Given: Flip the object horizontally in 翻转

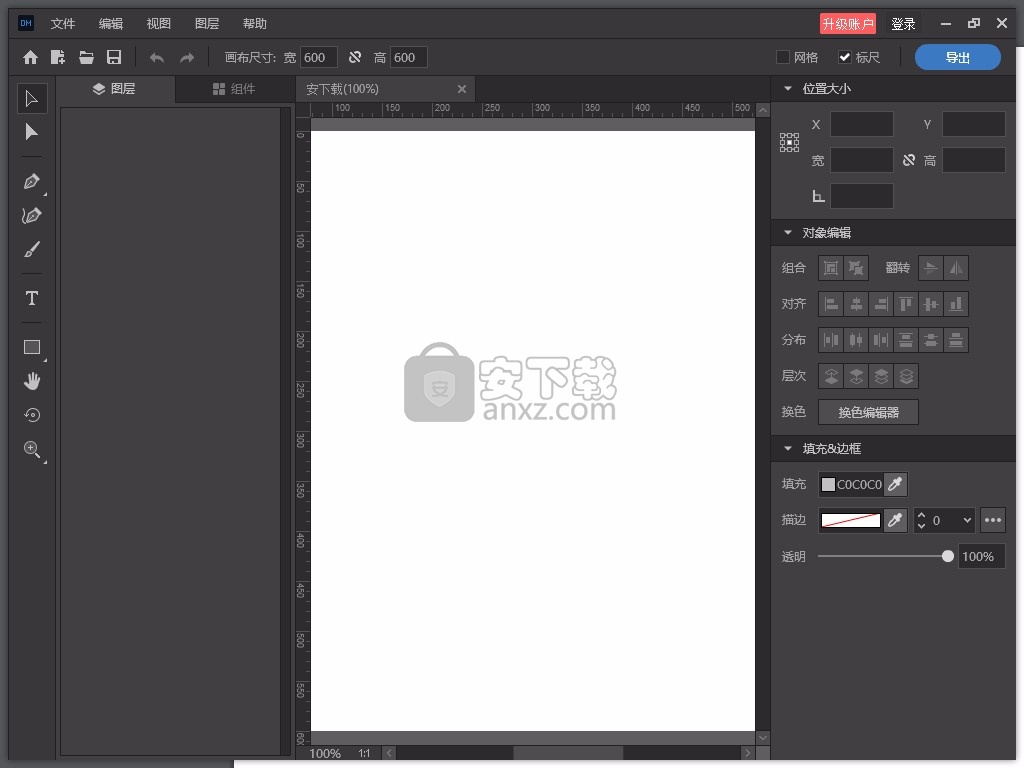Looking at the screenshot, I should pyautogui.click(x=956, y=268).
